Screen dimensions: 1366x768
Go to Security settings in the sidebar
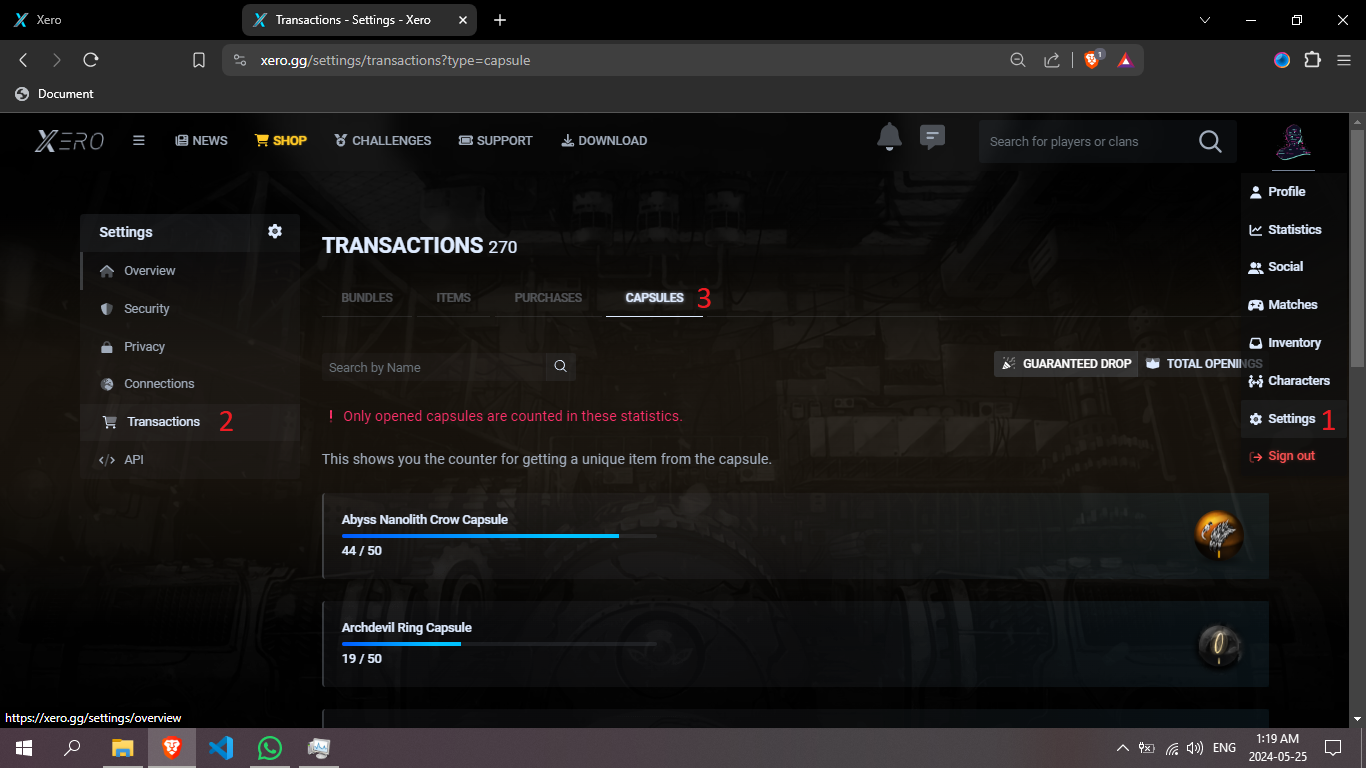pos(147,309)
